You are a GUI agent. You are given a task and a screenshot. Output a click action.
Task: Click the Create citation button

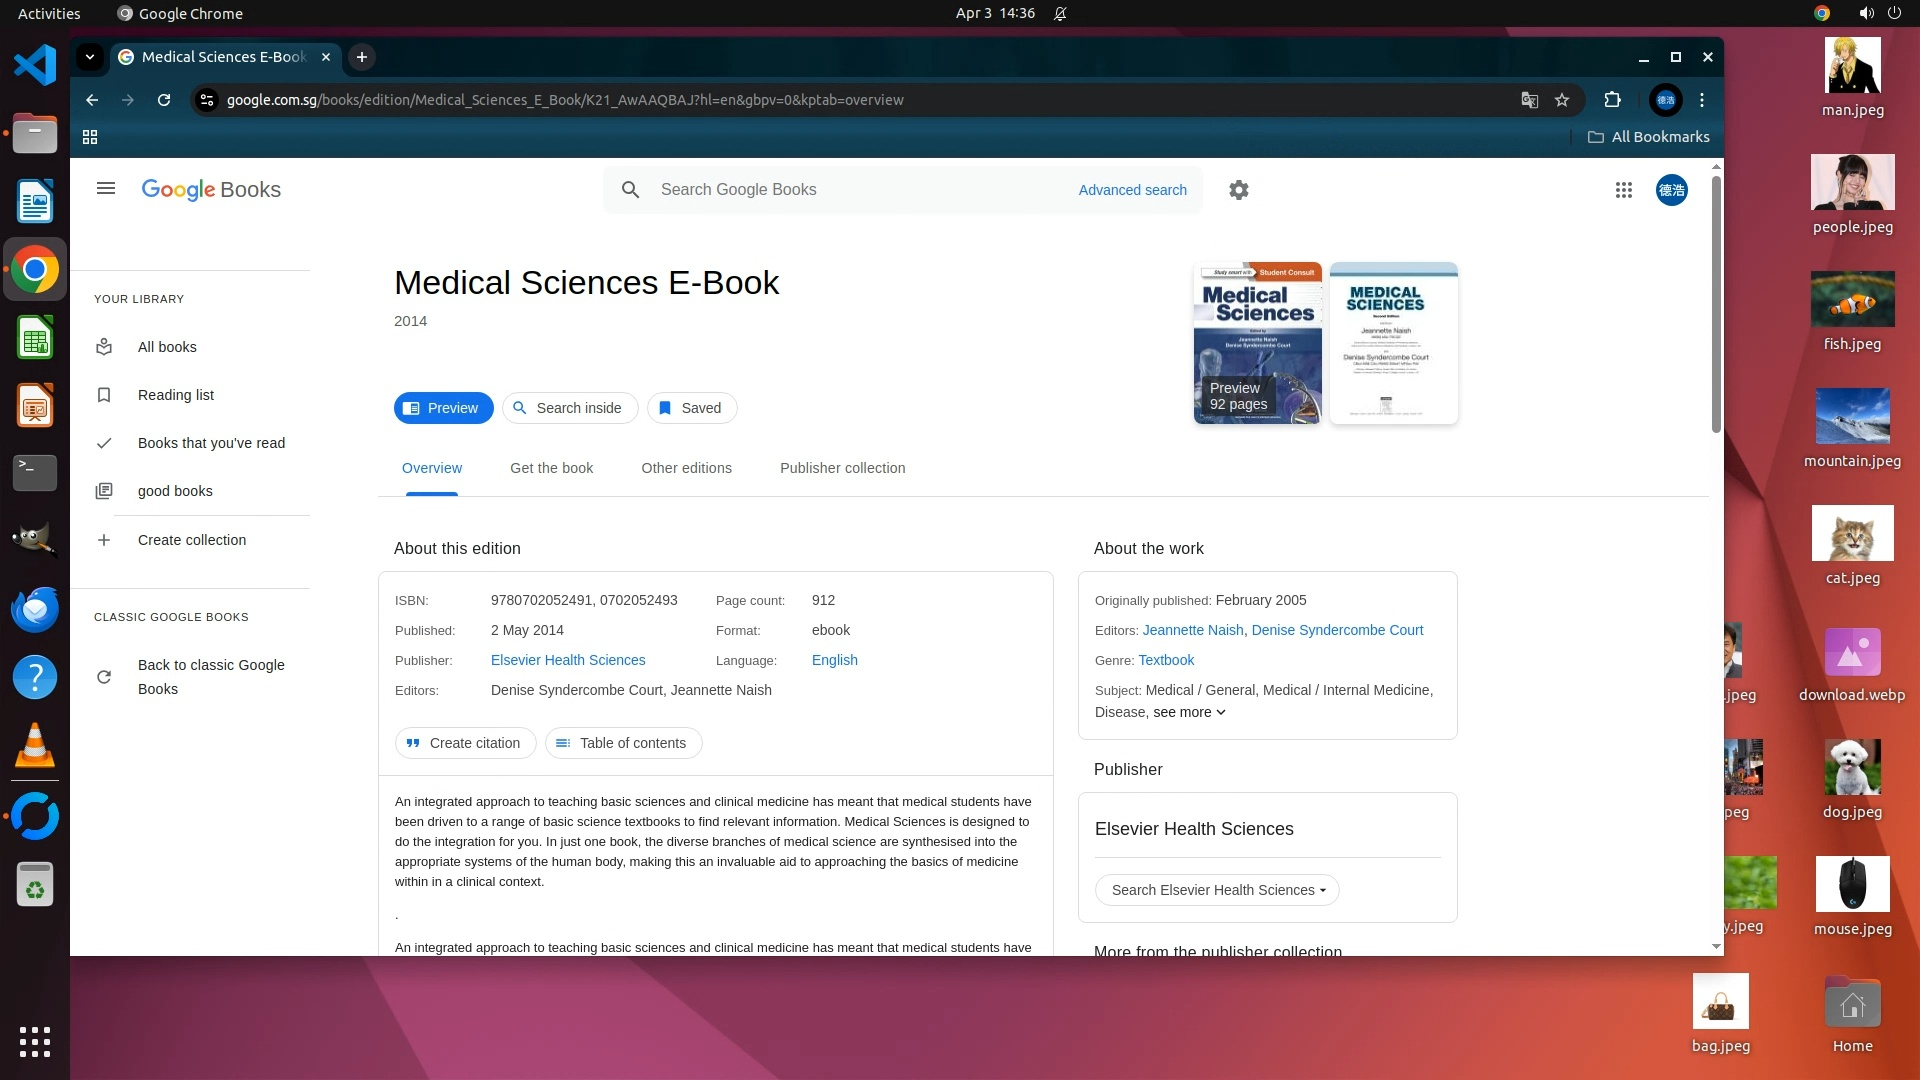point(465,743)
